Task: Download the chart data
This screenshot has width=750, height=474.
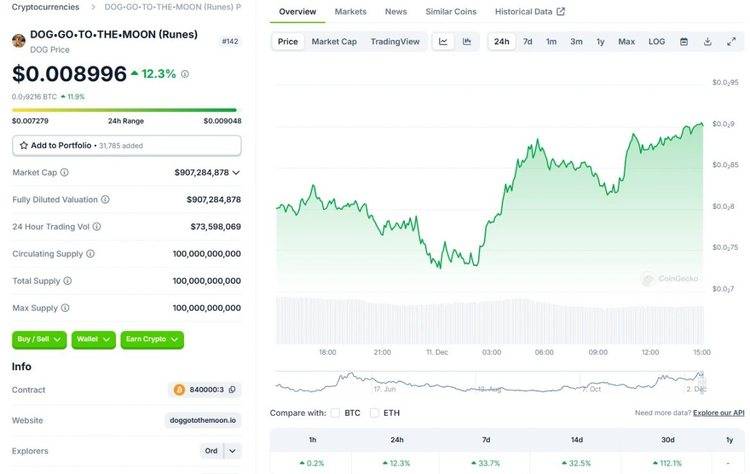Action: (707, 42)
